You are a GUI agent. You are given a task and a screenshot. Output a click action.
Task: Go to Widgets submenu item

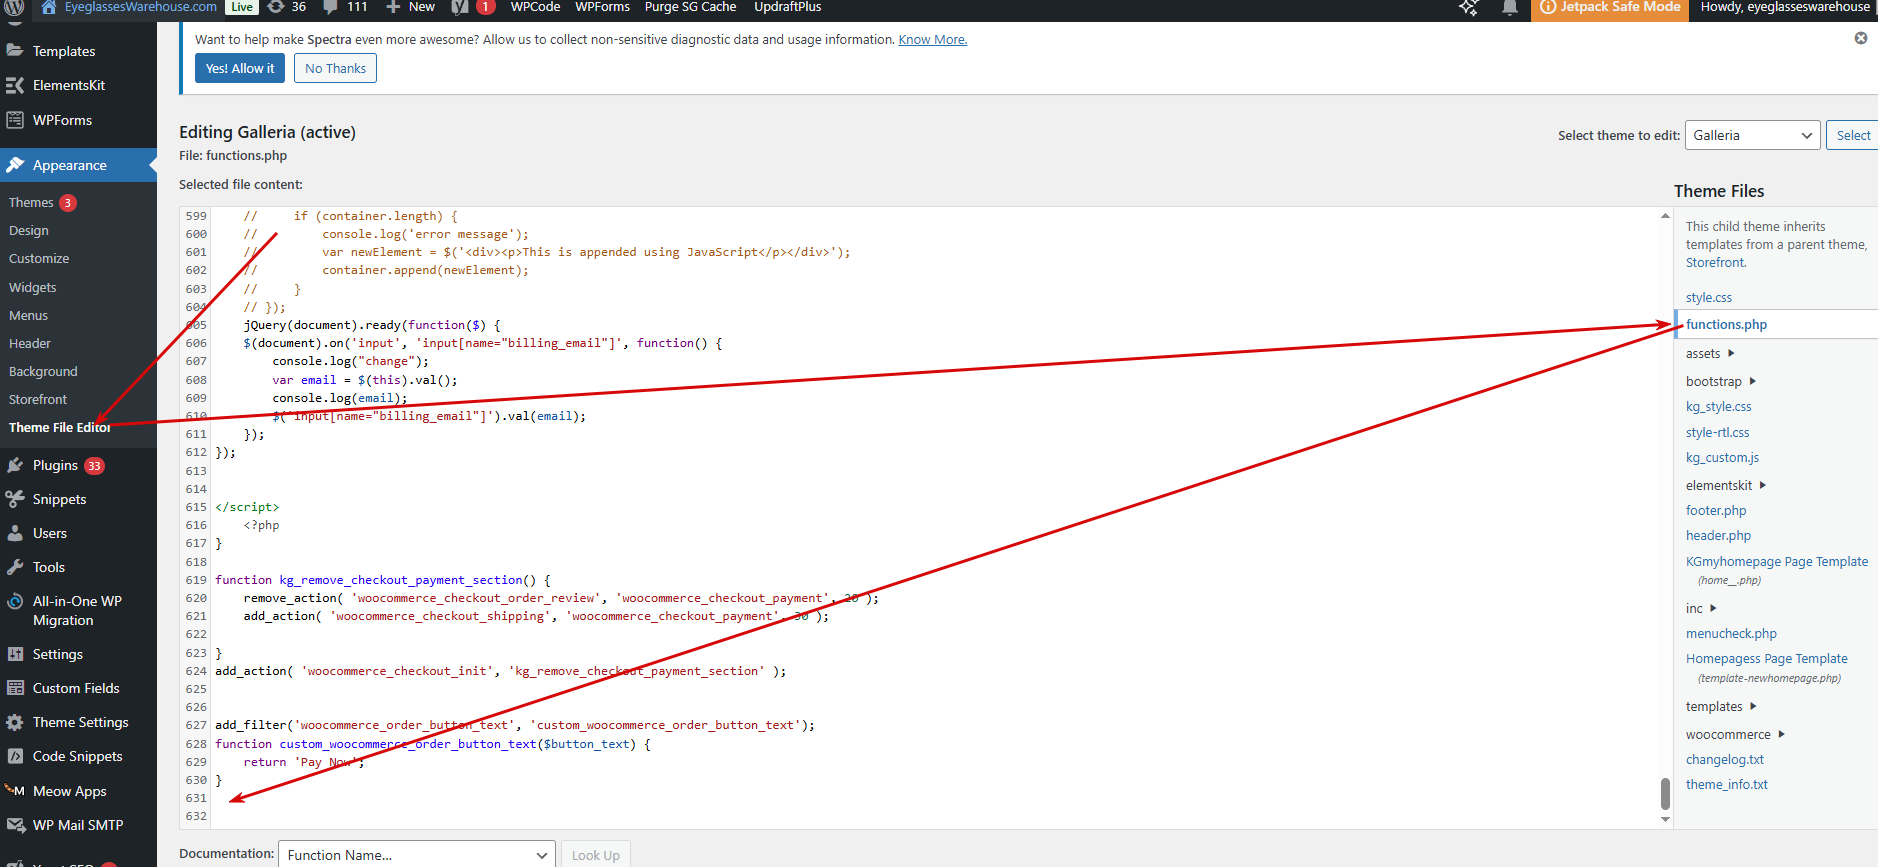33,287
